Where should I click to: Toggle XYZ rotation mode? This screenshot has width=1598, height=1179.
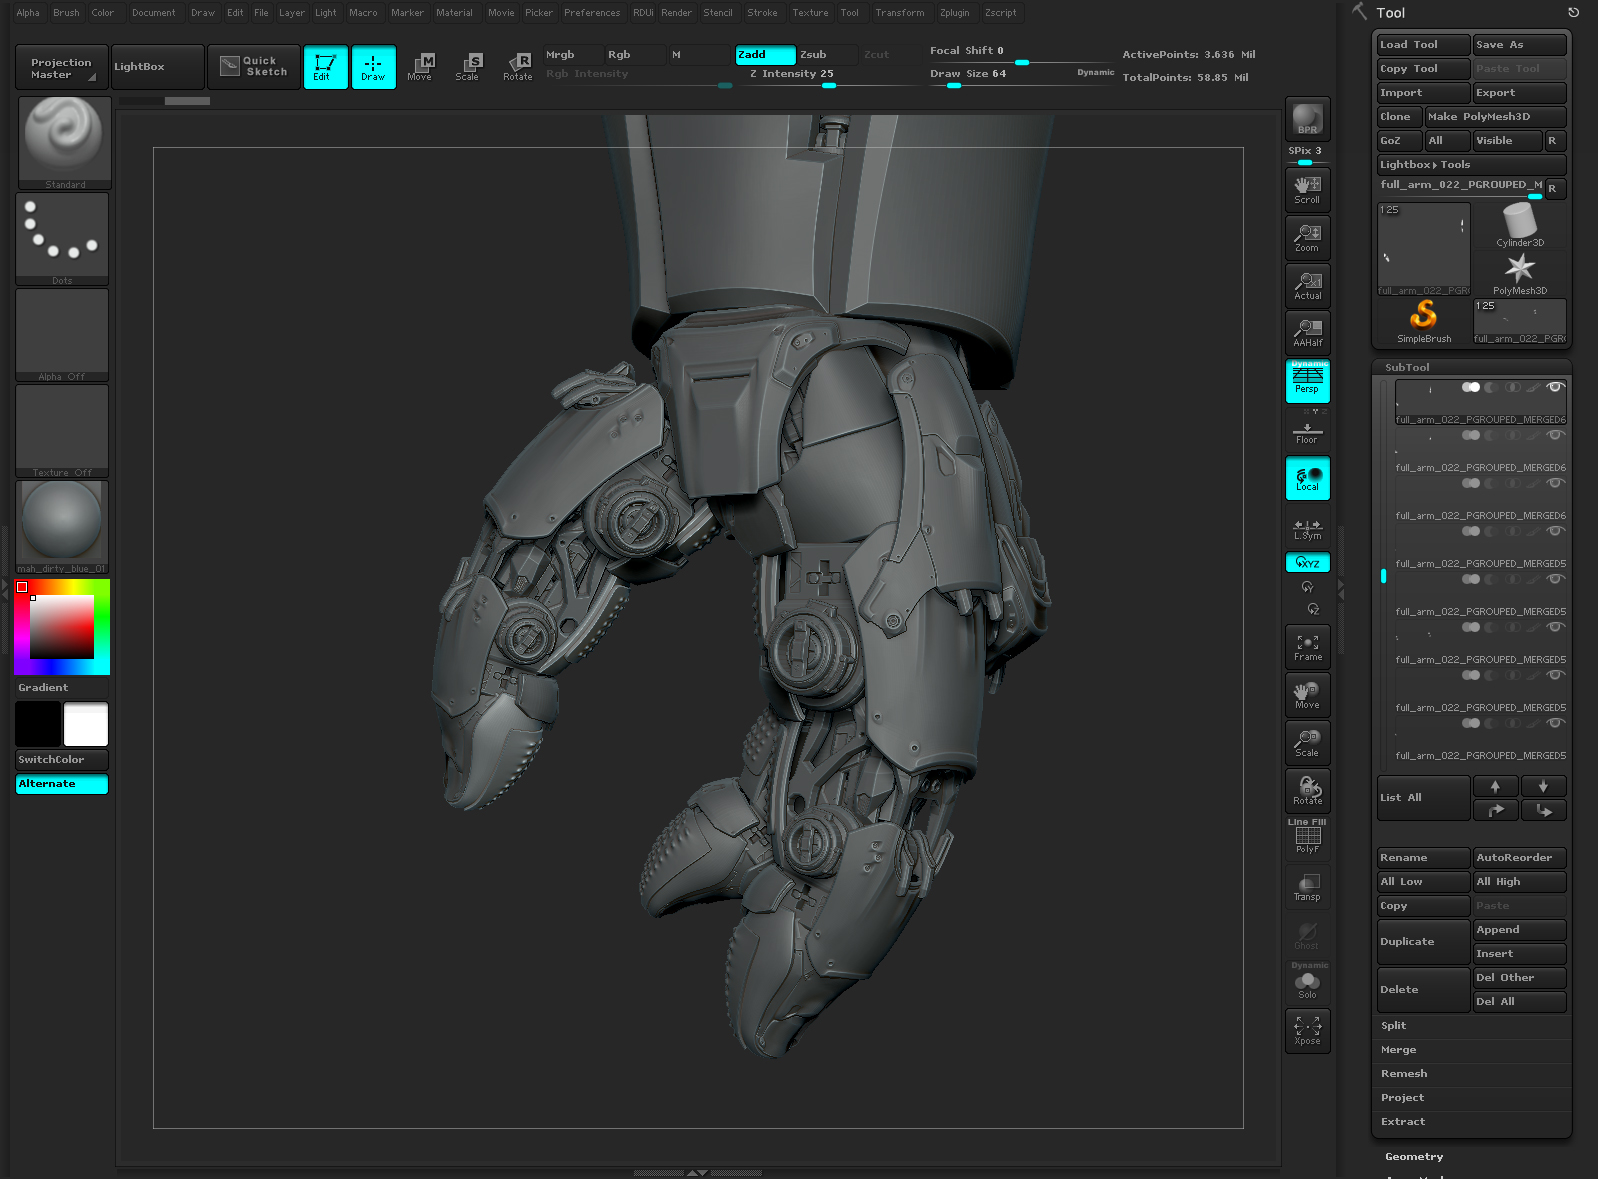point(1307,562)
